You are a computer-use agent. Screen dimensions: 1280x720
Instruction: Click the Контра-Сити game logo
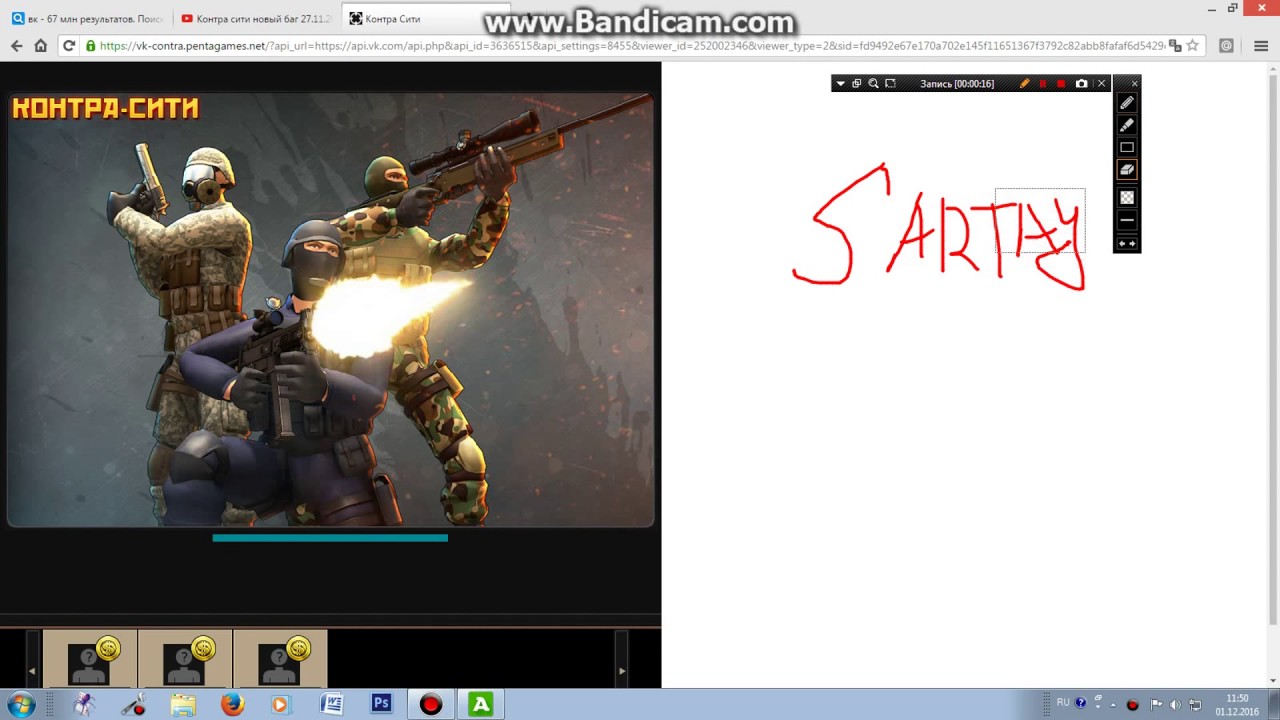(105, 108)
